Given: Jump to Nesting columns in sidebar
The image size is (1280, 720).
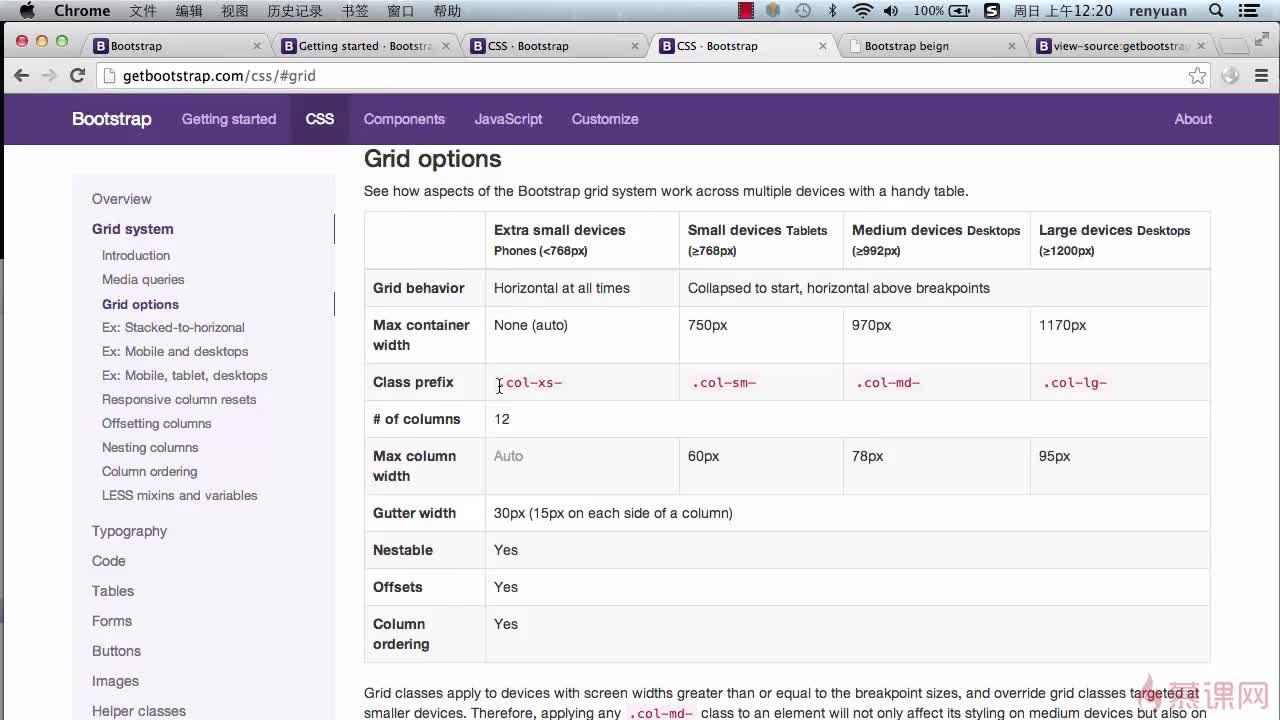Looking at the screenshot, I should point(150,447).
